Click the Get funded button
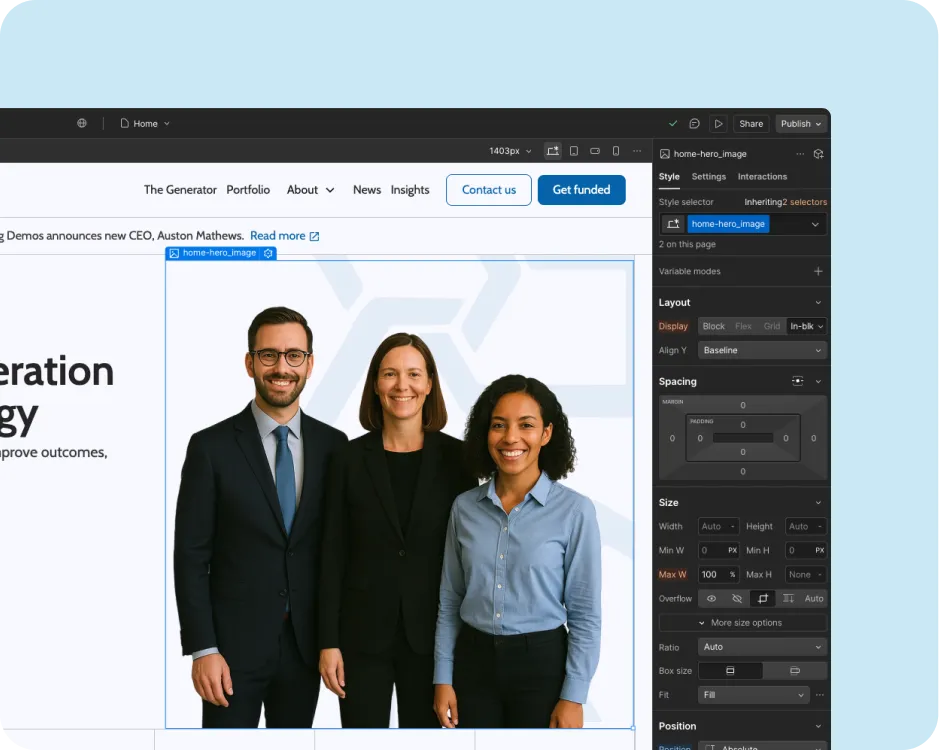Screen dimensions: 939x750 pyautogui.click(x=581, y=190)
